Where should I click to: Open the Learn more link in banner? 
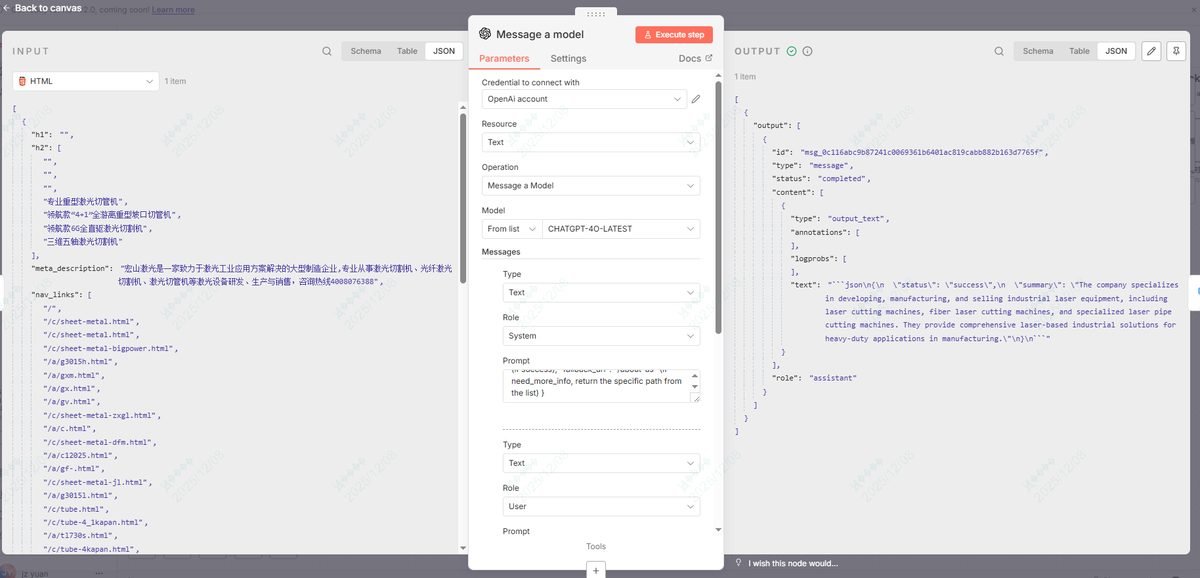(173, 10)
